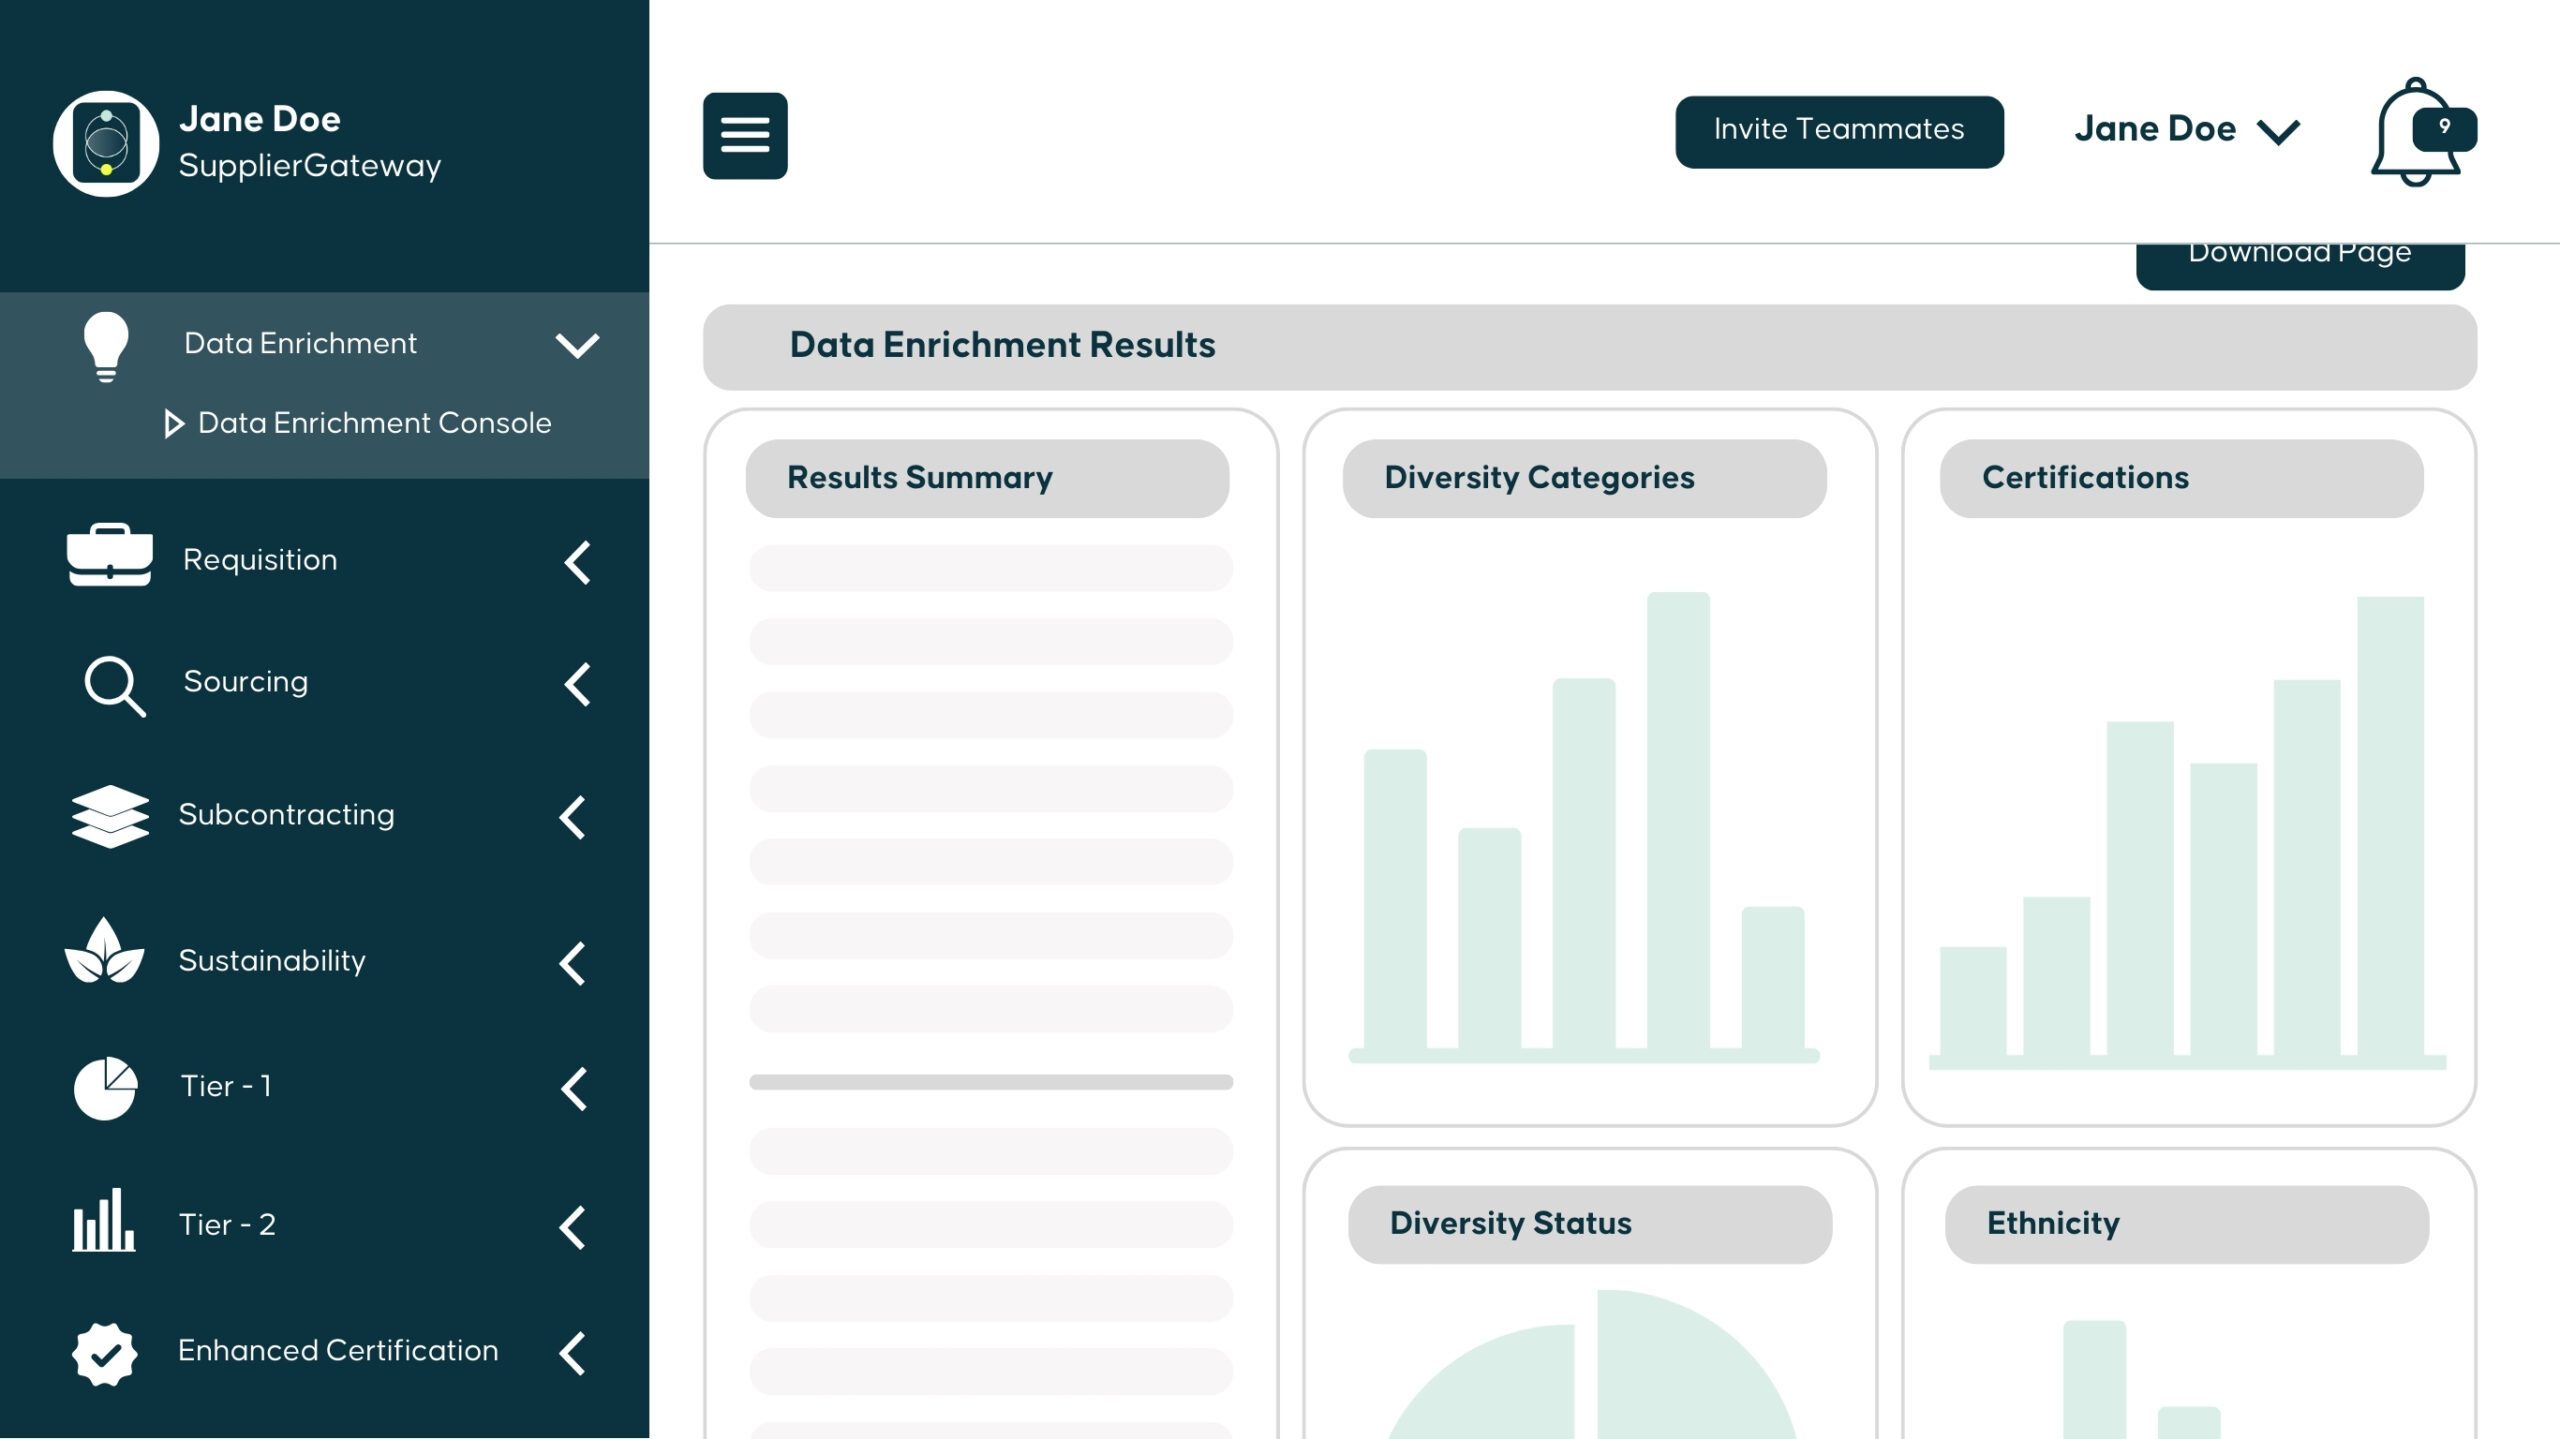This screenshot has height=1439, width=2560.
Task: Click the Results Summary divider bar
Action: click(990, 1082)
